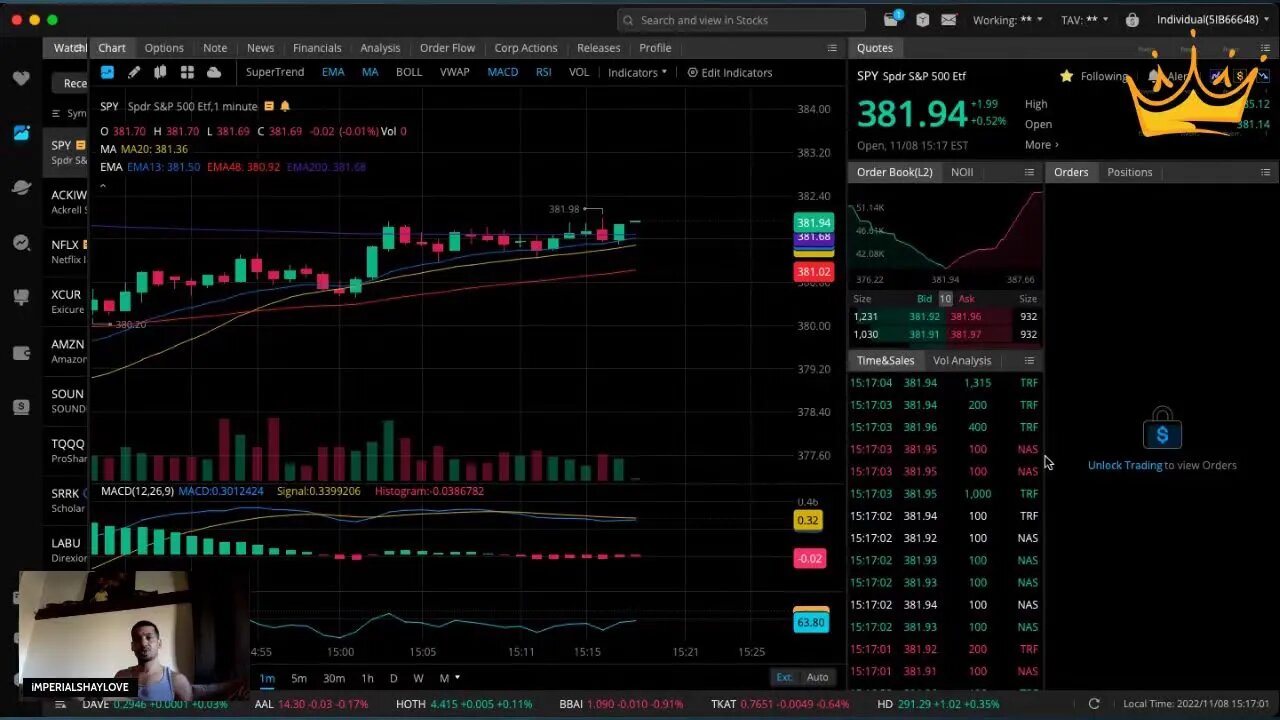Click the orange note icon beside chart title
Image resolution: width=1280 pixels, height=720 pixels.
click(269, 106)
